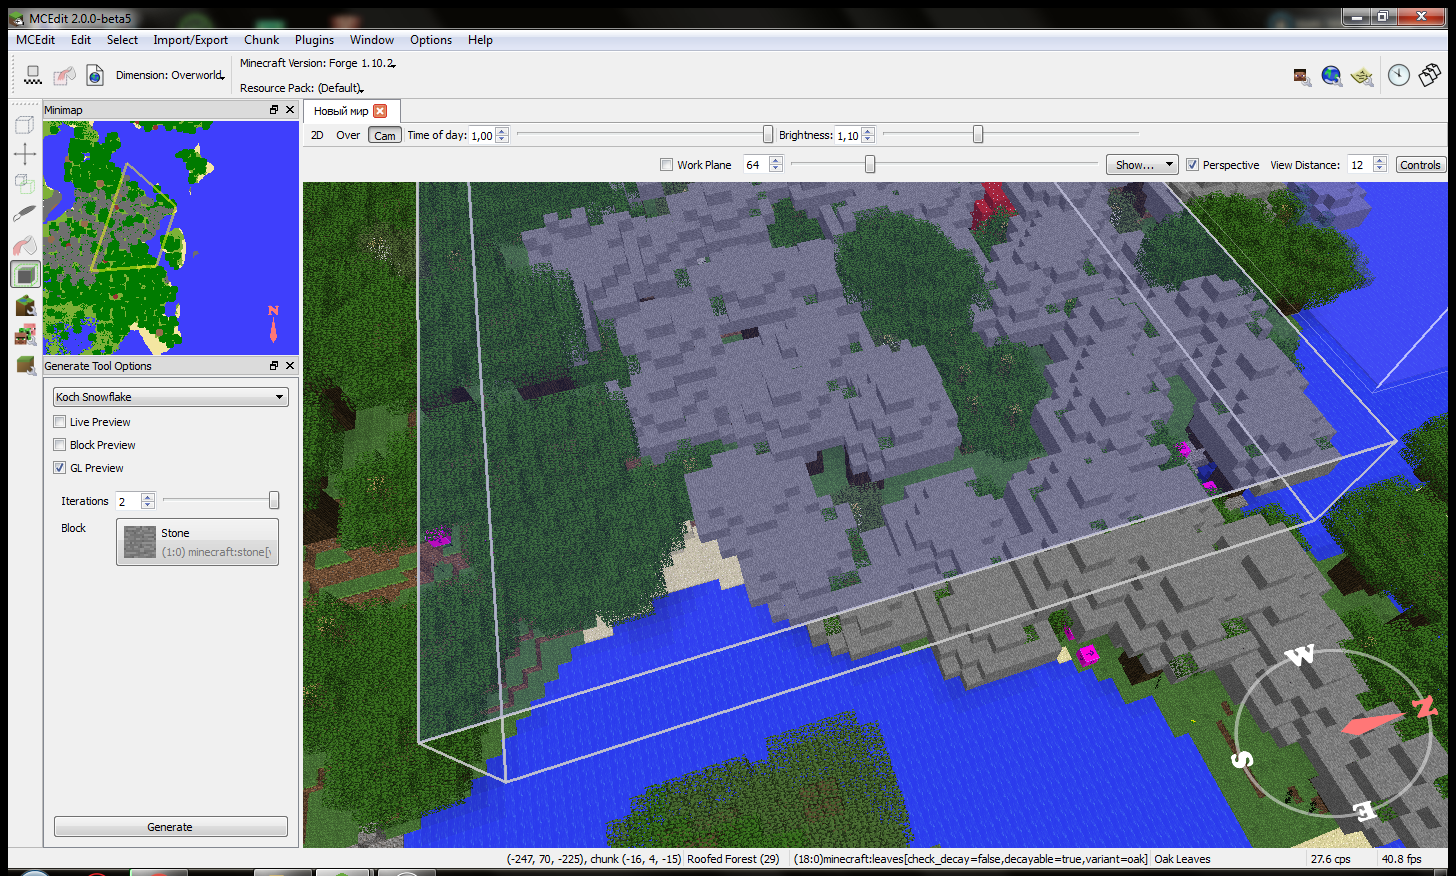The height and width of the screenshot is (876, 1456).
Task: Click the selection rectangle icon in top toolbar
Action: tap(33, 75)
